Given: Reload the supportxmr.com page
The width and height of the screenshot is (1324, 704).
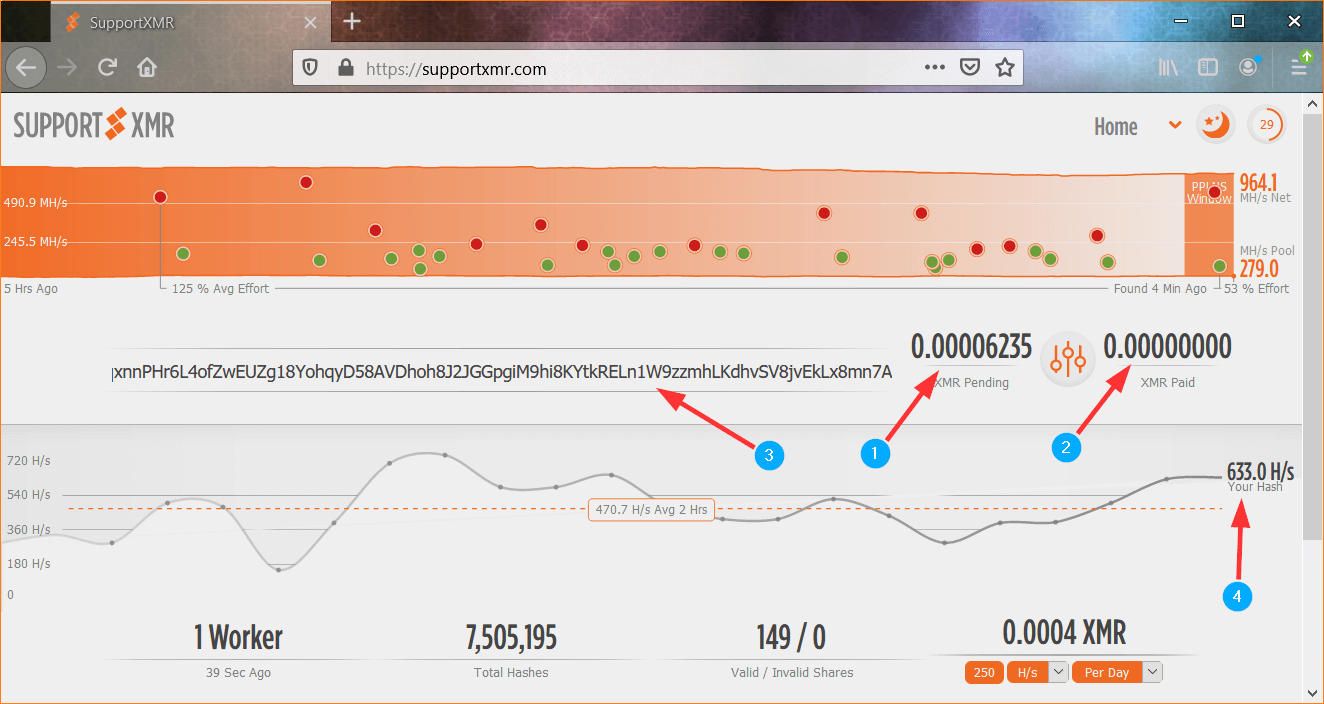Looking at the screenshot, I should tap(107, 68).
